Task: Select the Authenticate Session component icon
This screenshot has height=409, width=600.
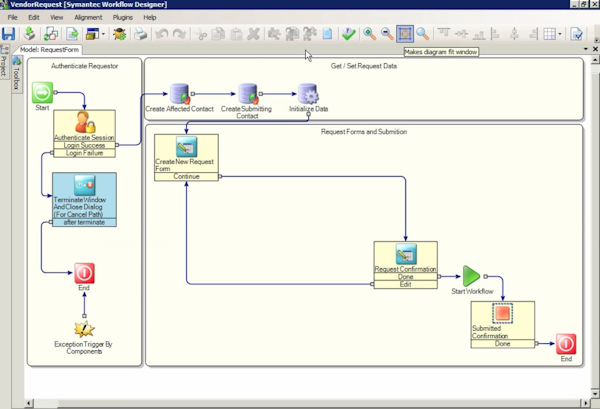Action: [x=85, y=122]
